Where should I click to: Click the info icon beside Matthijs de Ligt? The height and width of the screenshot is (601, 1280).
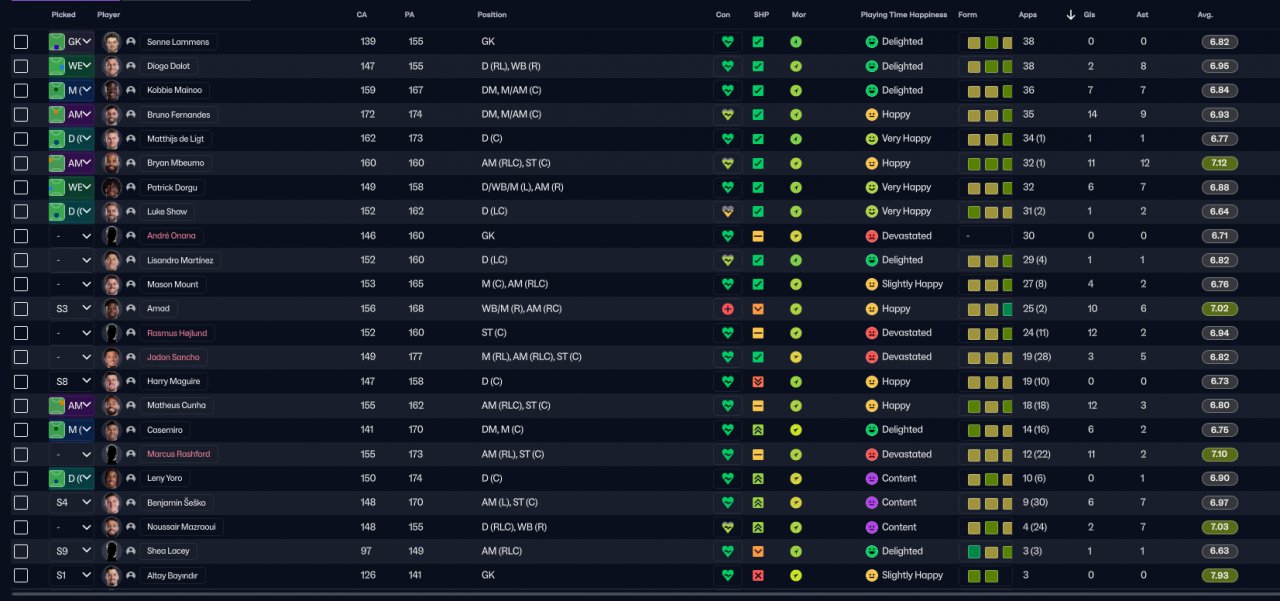(x=131, y=139)
